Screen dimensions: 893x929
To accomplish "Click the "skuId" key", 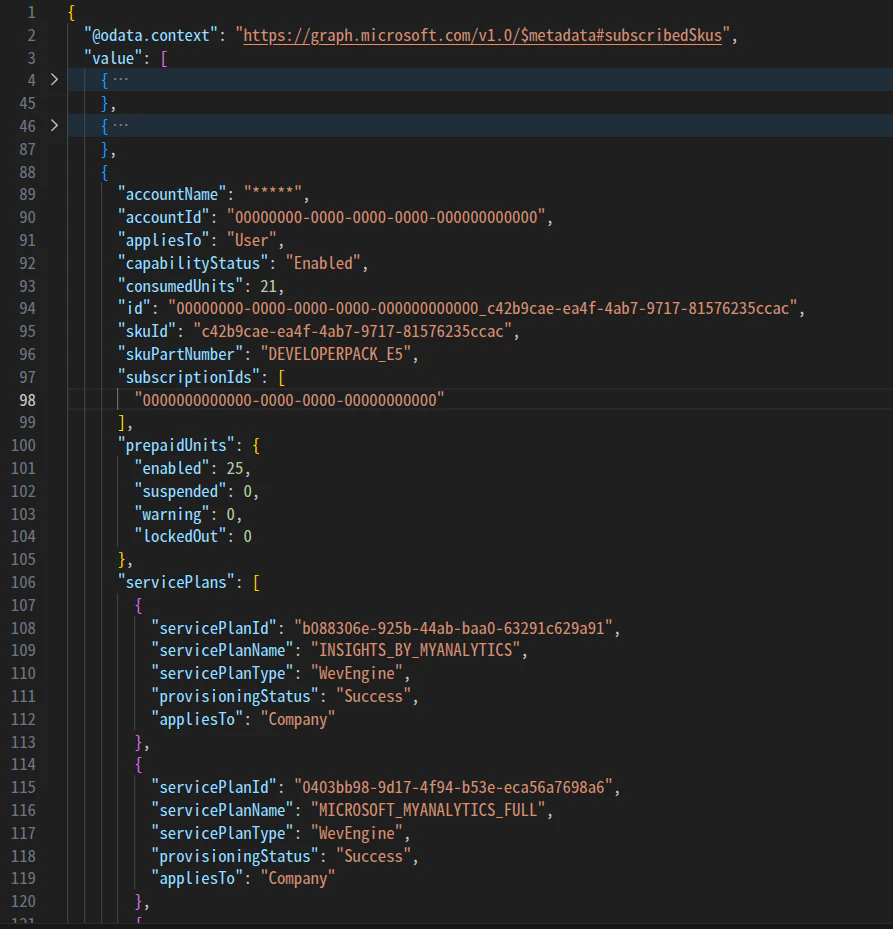I will [x=147, y=331].
